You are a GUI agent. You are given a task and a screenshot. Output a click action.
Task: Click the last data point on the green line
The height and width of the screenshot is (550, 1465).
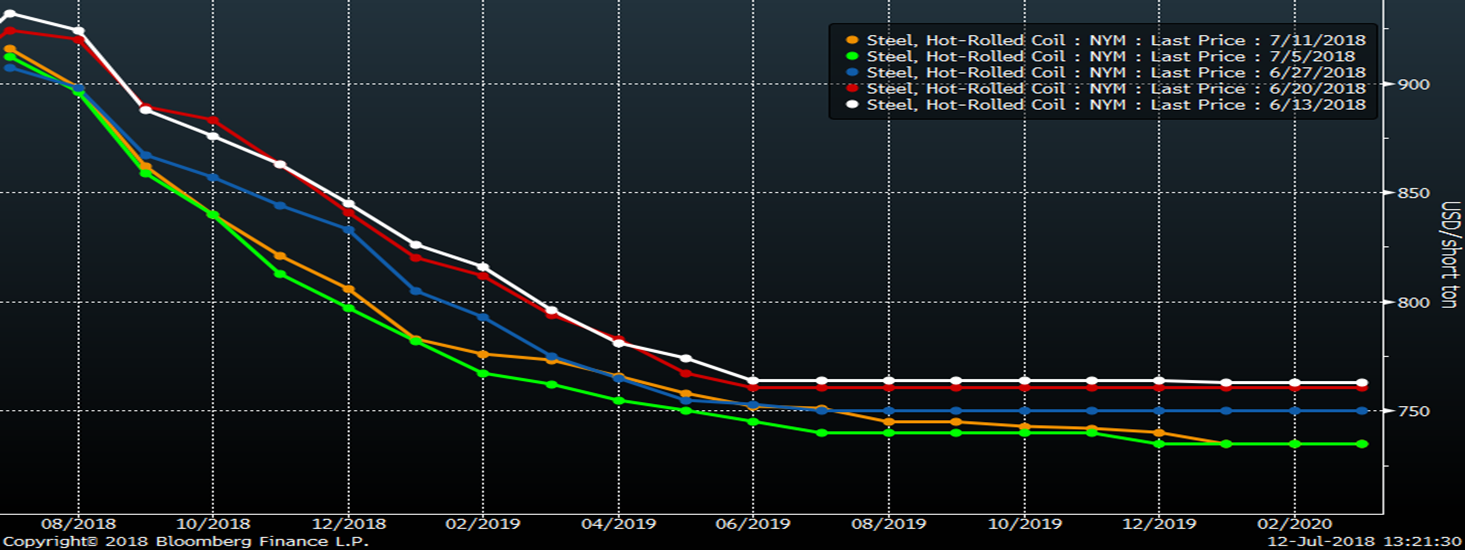(x=1362, y=444)
